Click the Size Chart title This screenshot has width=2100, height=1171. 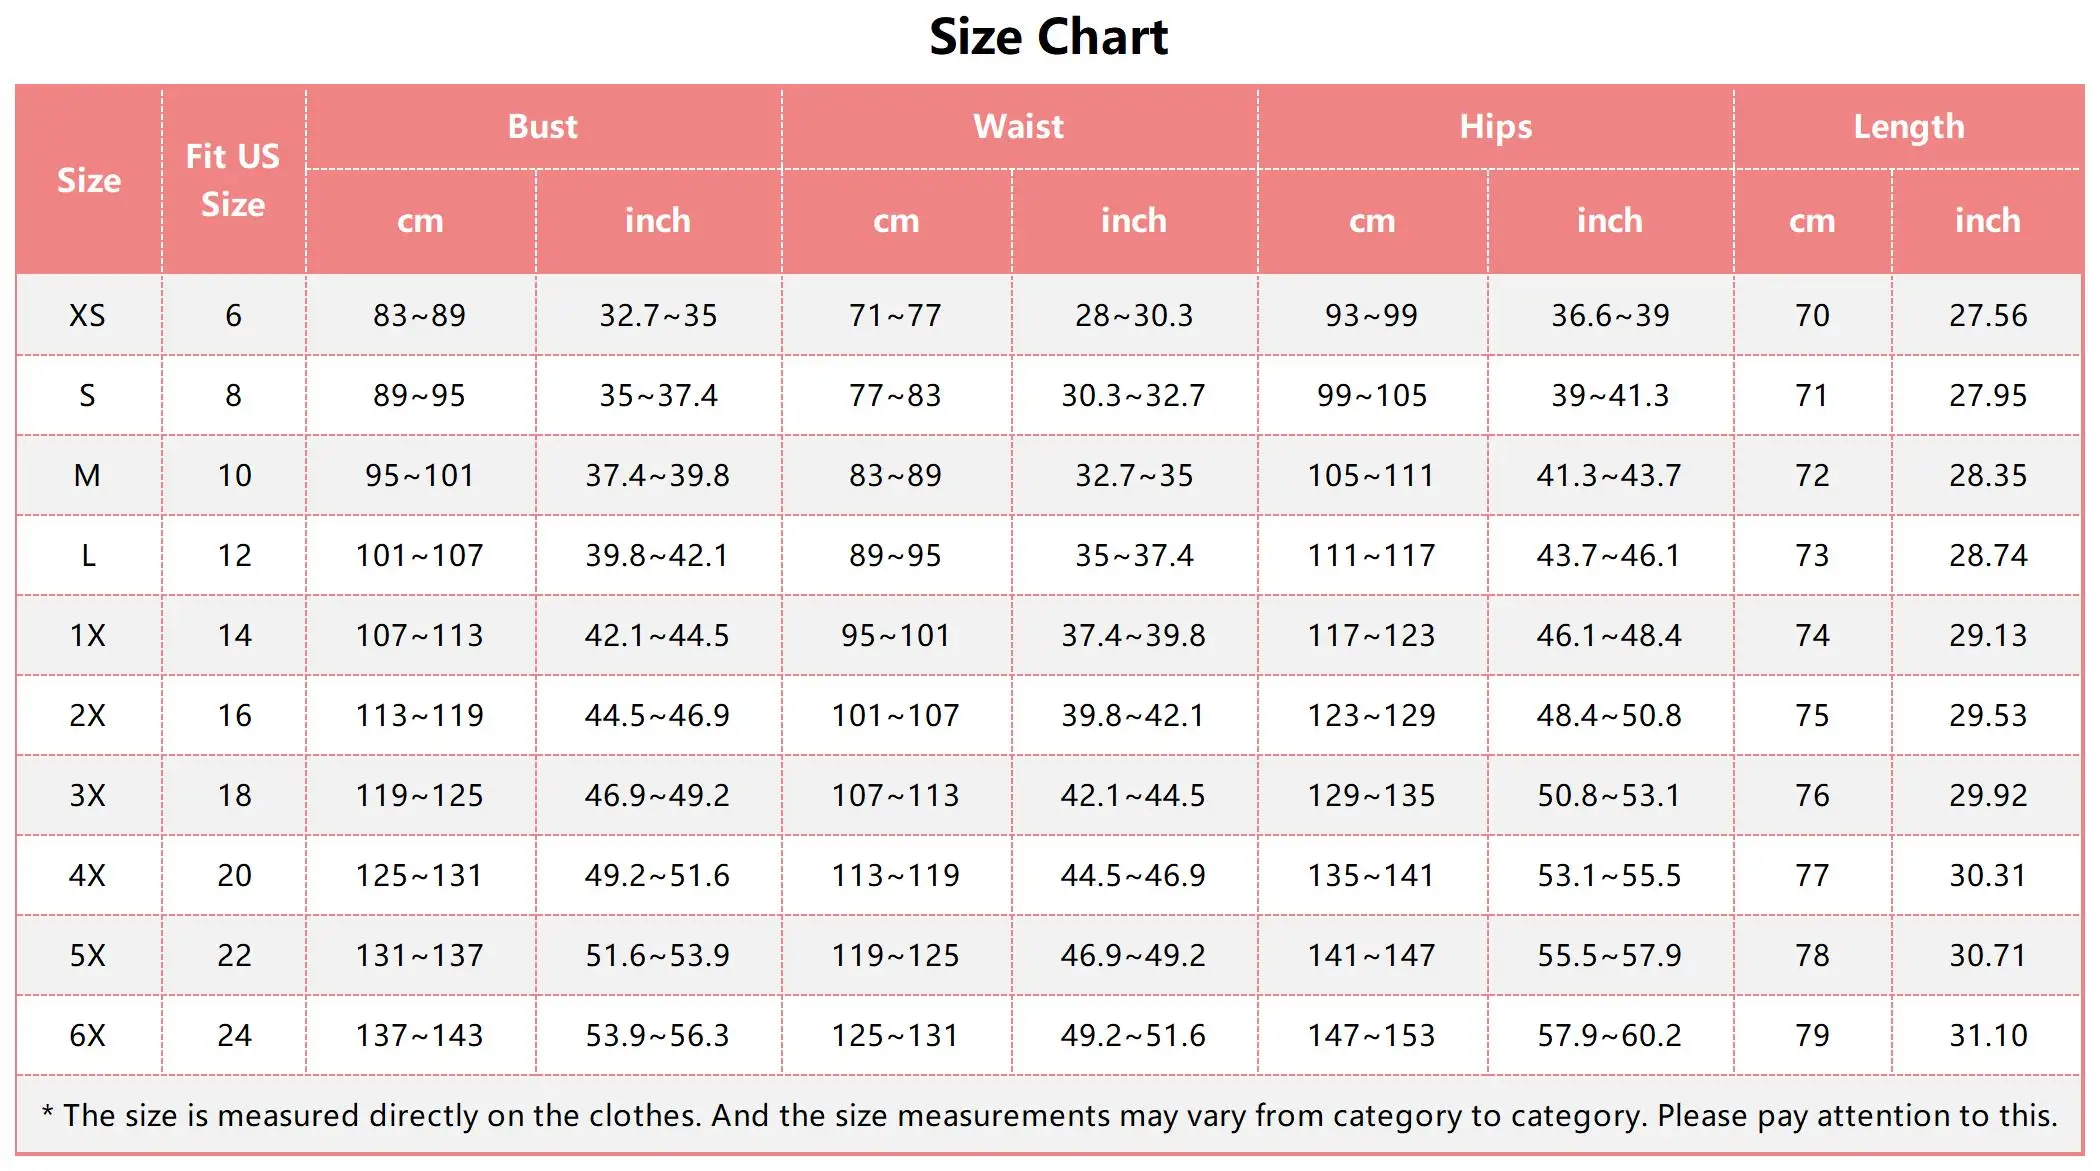[1048, 38]
